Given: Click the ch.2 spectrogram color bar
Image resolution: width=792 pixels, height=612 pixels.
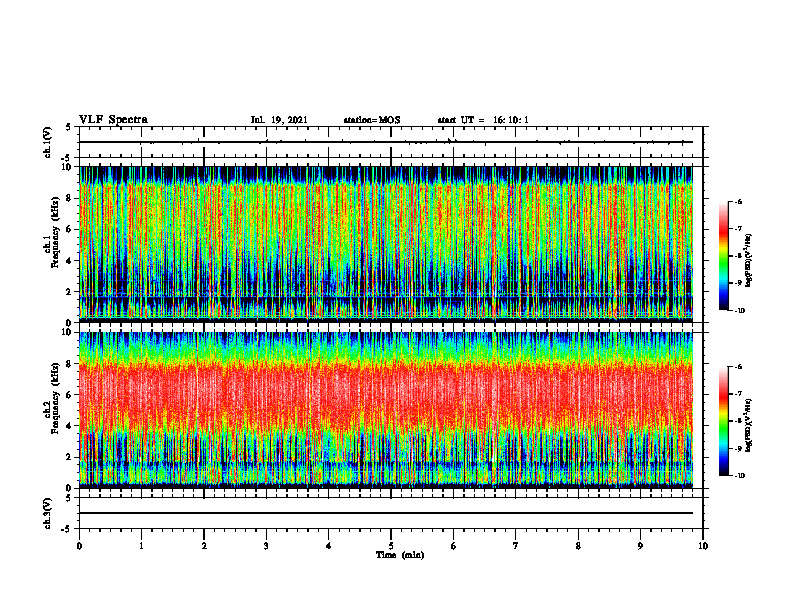Looking at the screenshot, I should point(723,421).
